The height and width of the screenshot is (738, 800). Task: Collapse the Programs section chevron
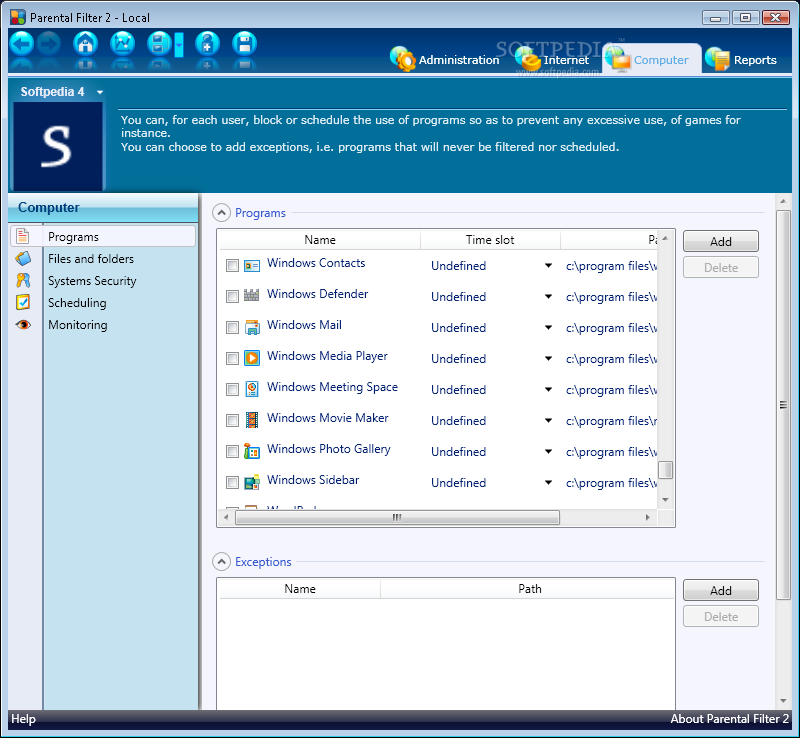pos(221,213)
